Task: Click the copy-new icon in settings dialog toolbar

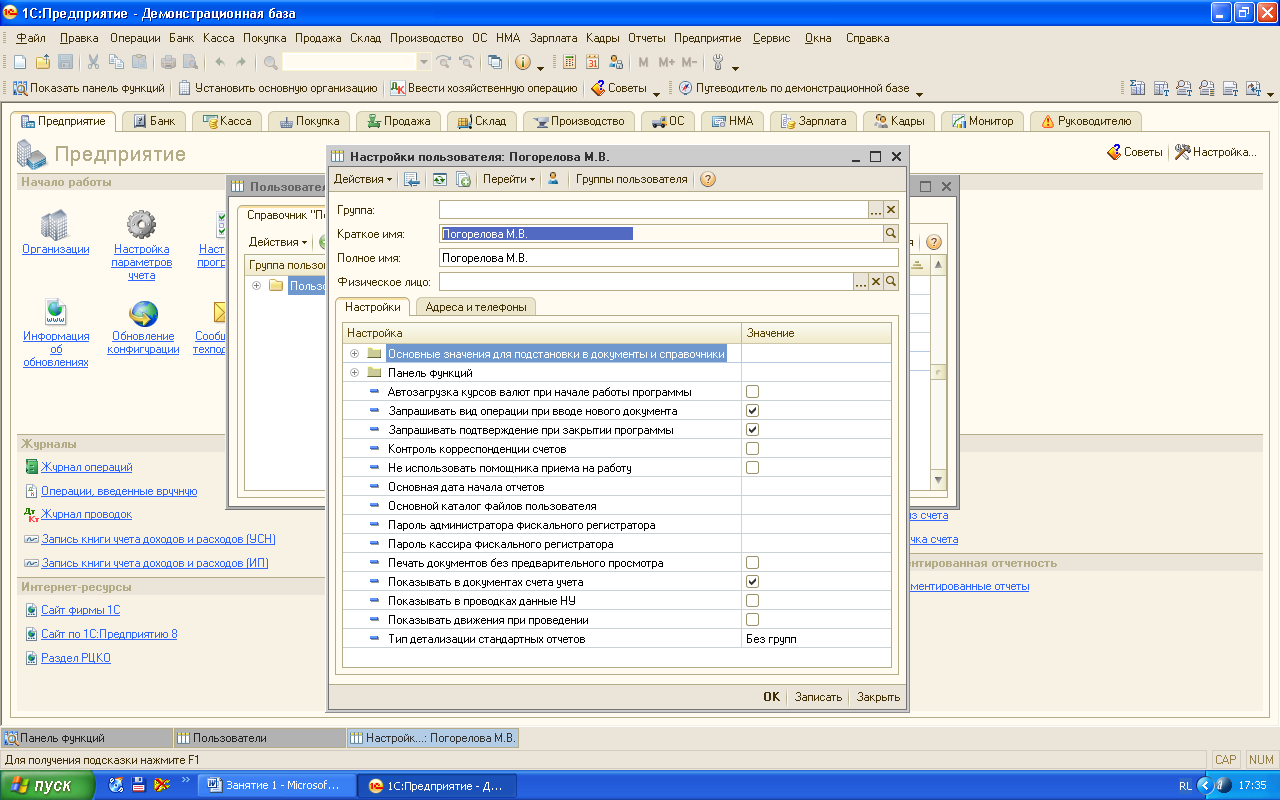Action: point(463,180)
